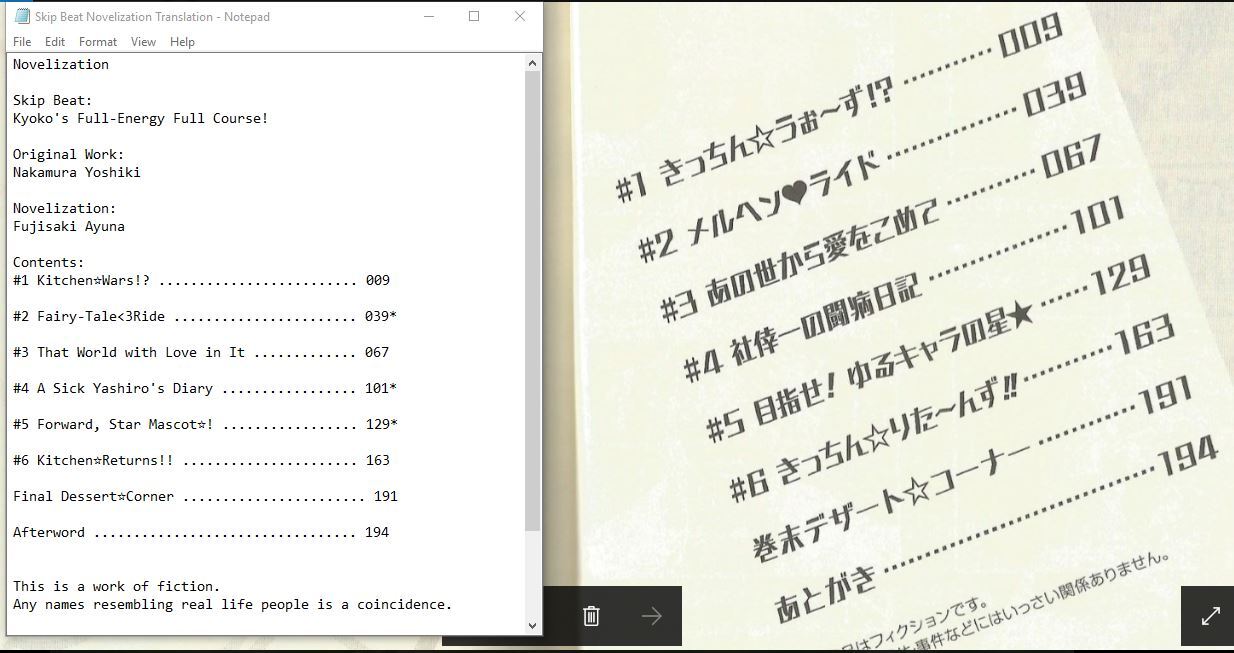Click the line "Skip Beat:"

[x=53, y=100]
